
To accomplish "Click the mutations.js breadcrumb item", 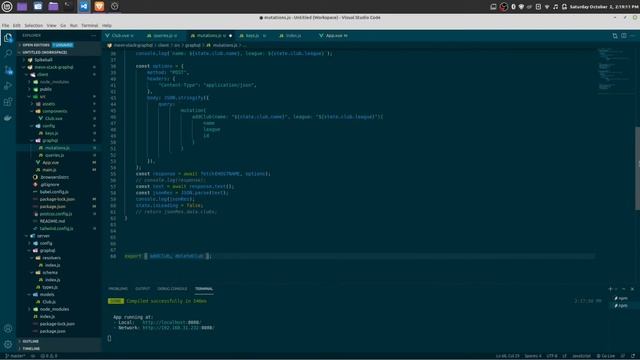I will (x=222, y=45).
